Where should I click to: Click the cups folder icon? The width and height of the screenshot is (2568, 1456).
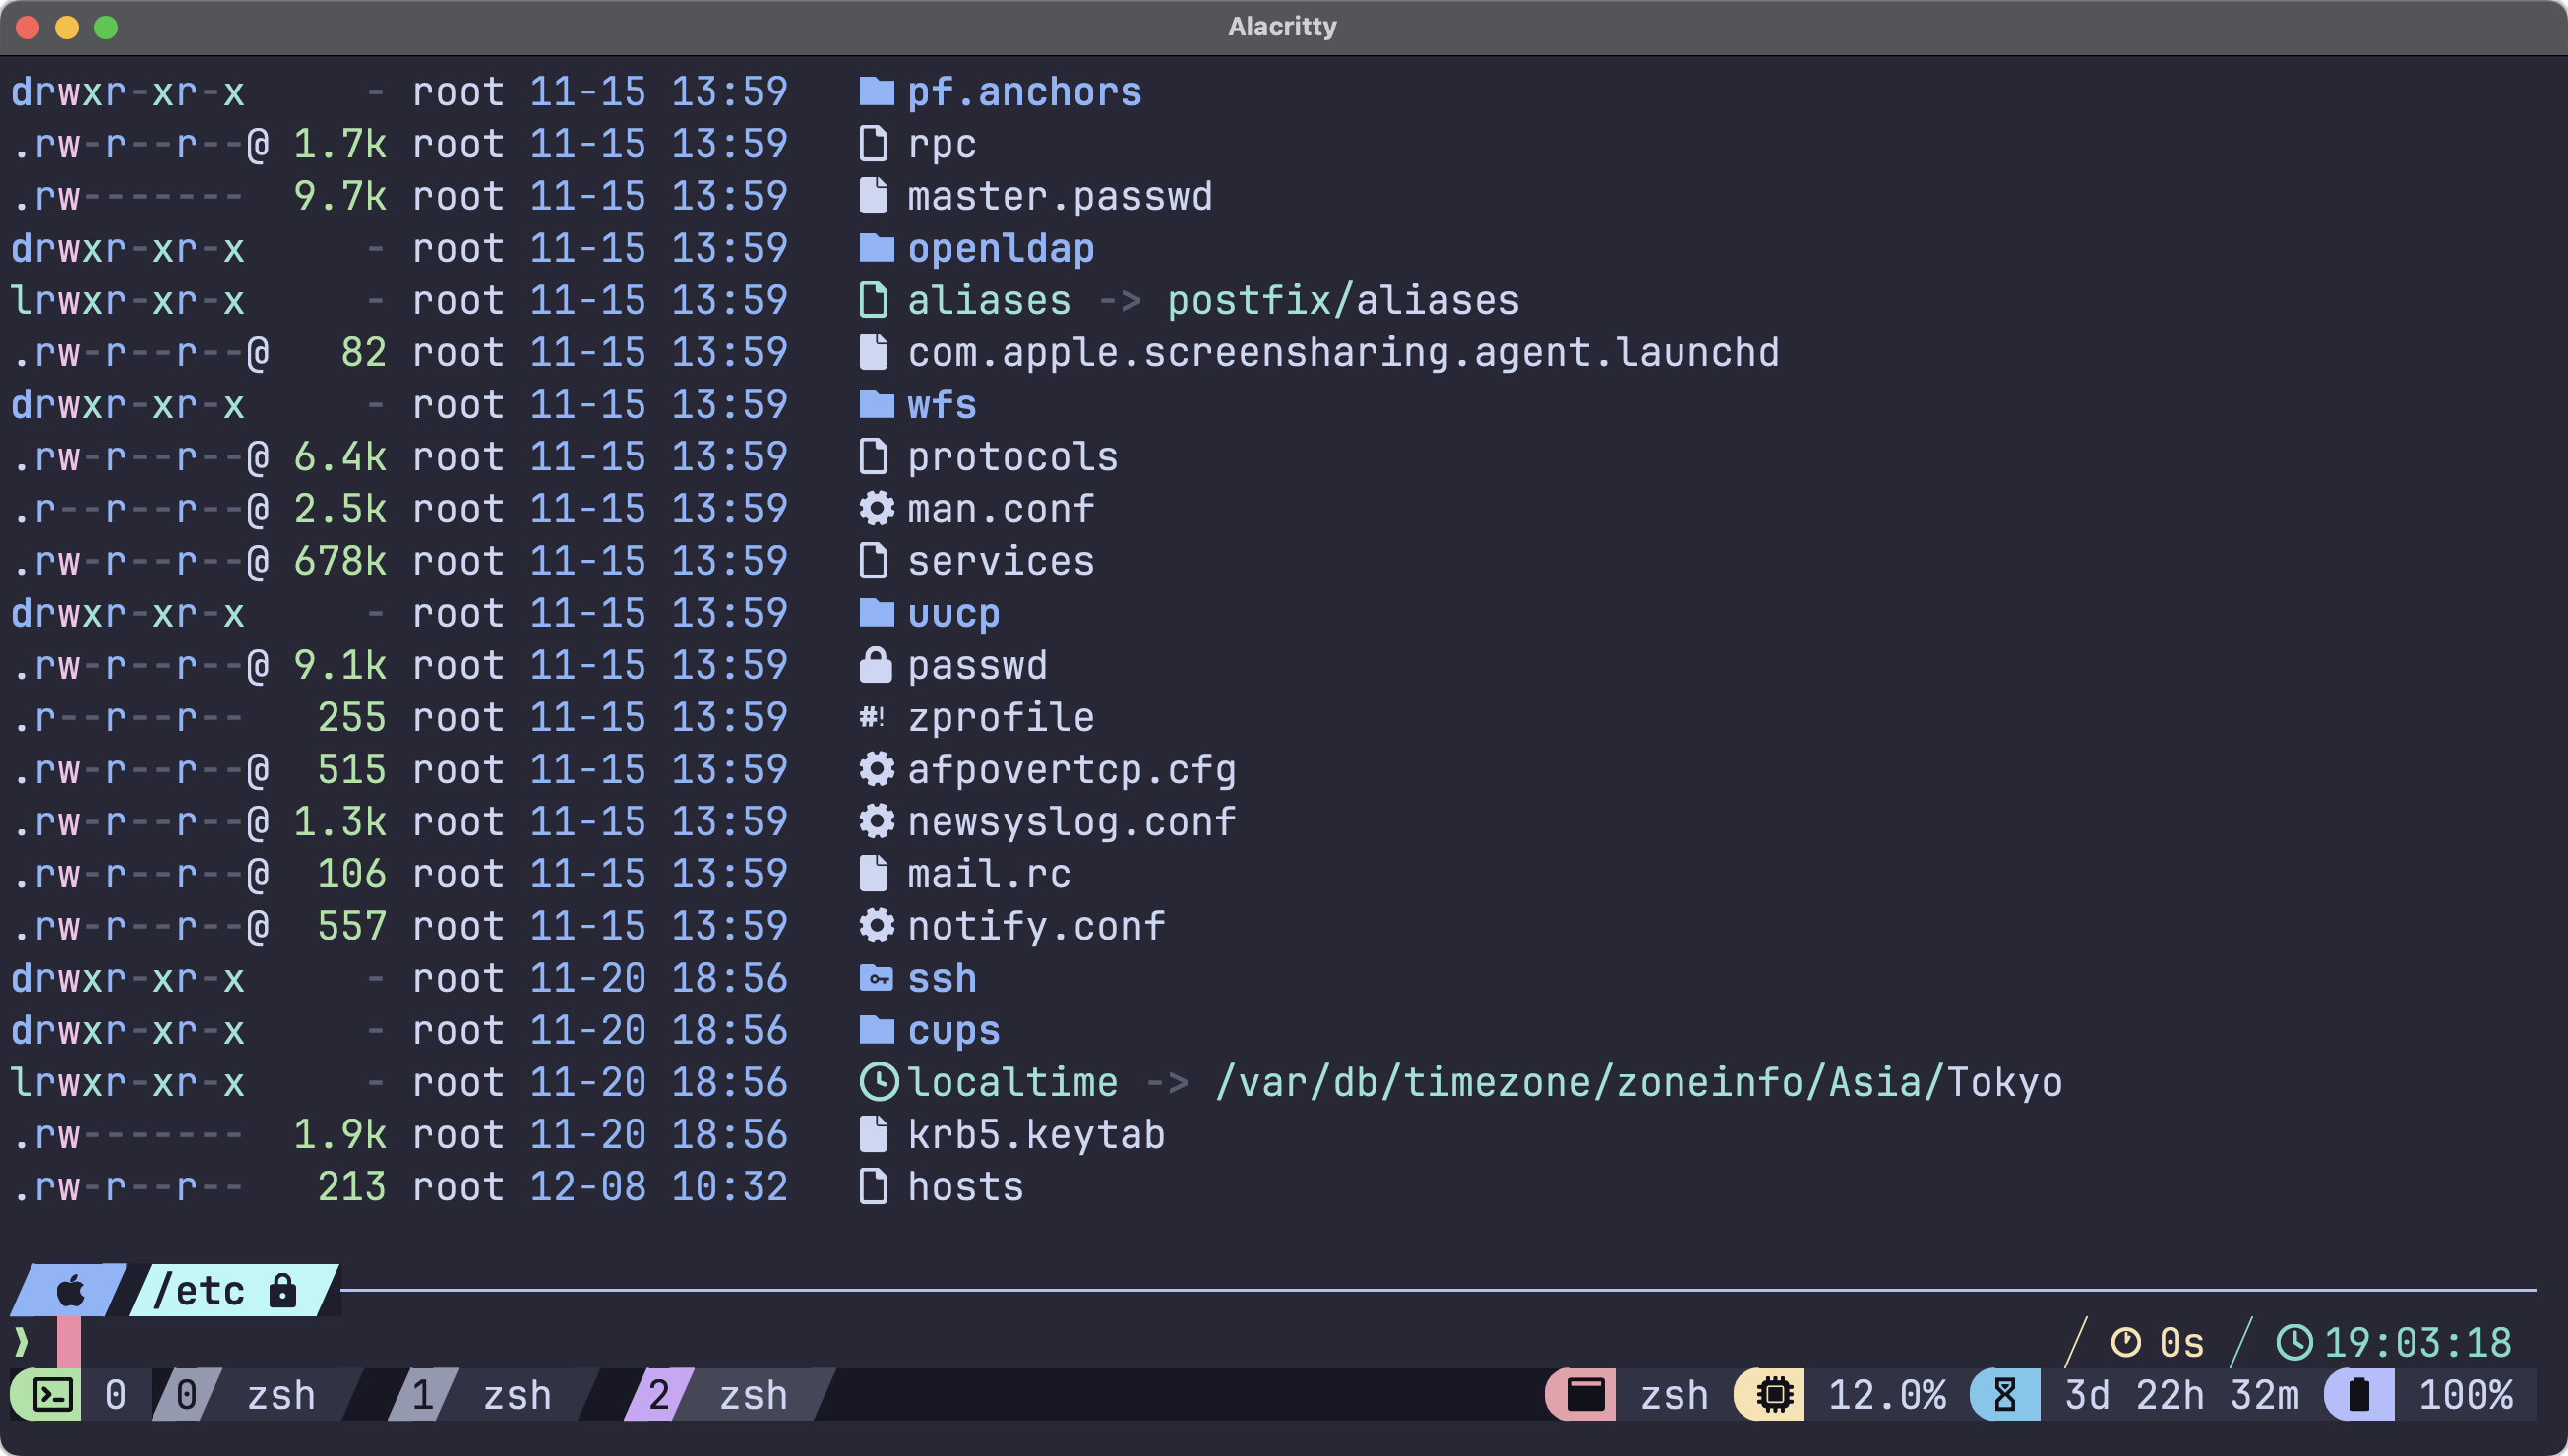tap(876, 1030)
